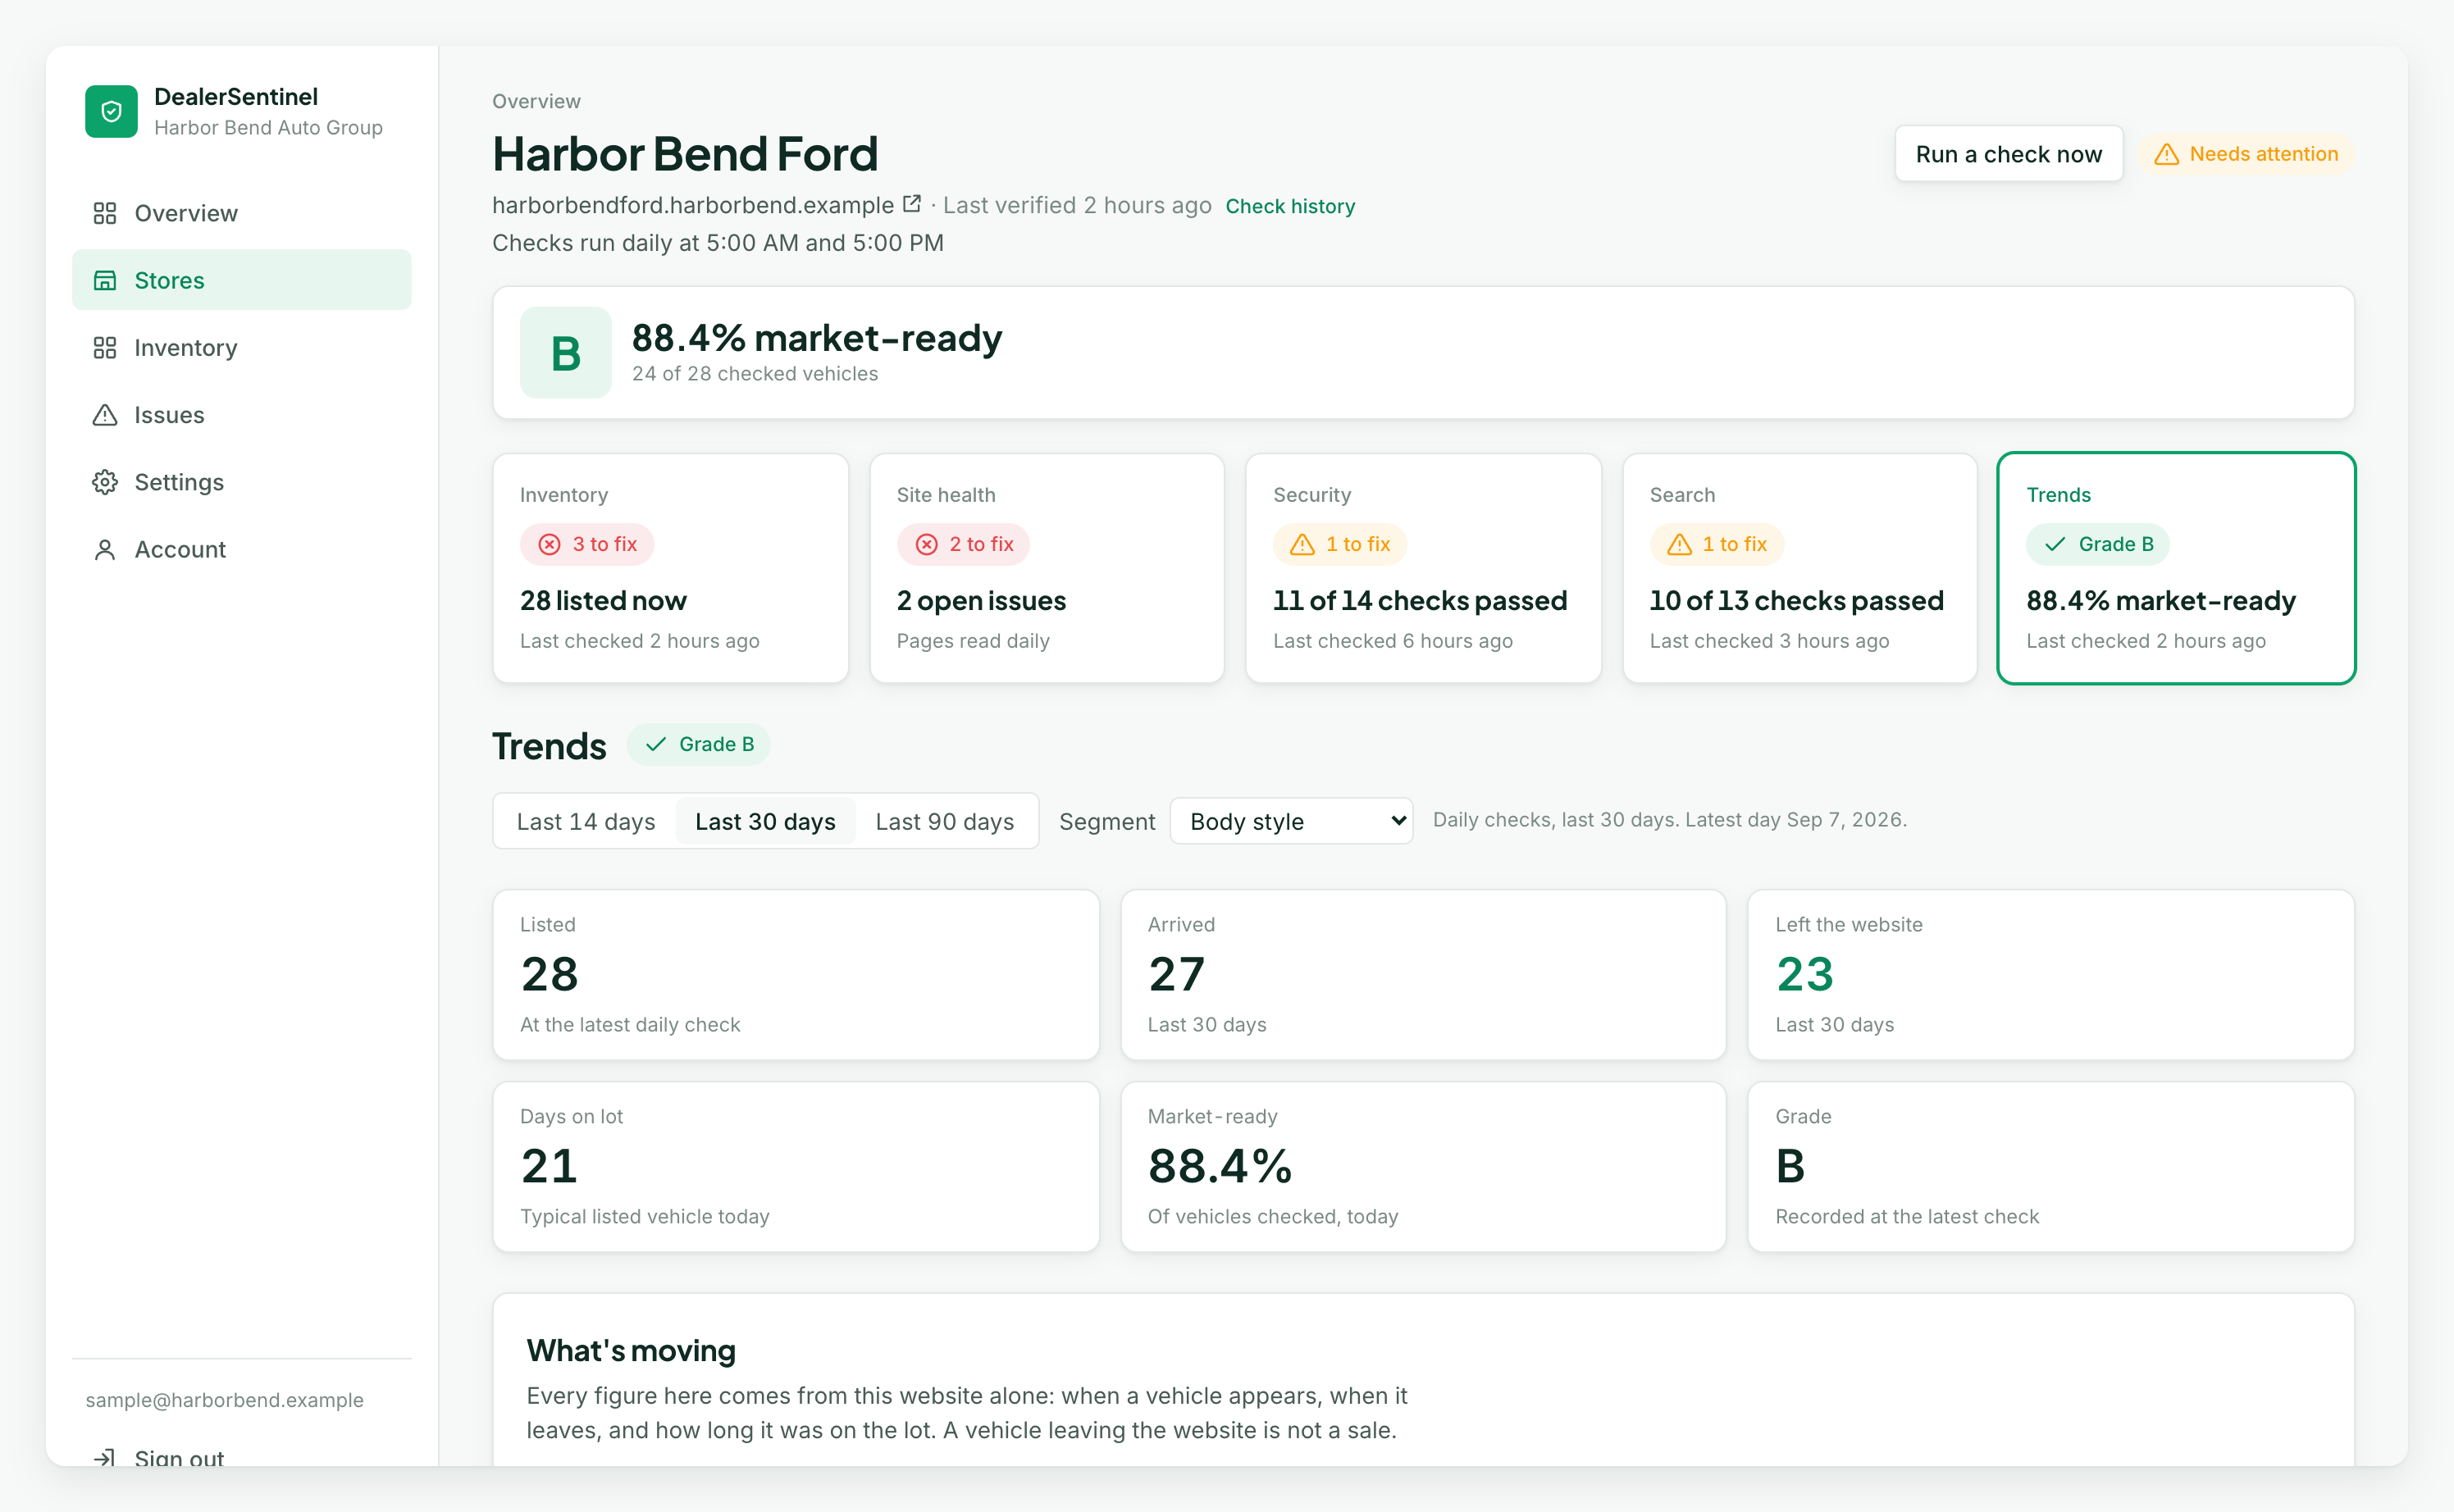Click the checkmark icon in Trends card
The height and width of the screenshot is (1512, 2454).
click(x=2055, y=544)
